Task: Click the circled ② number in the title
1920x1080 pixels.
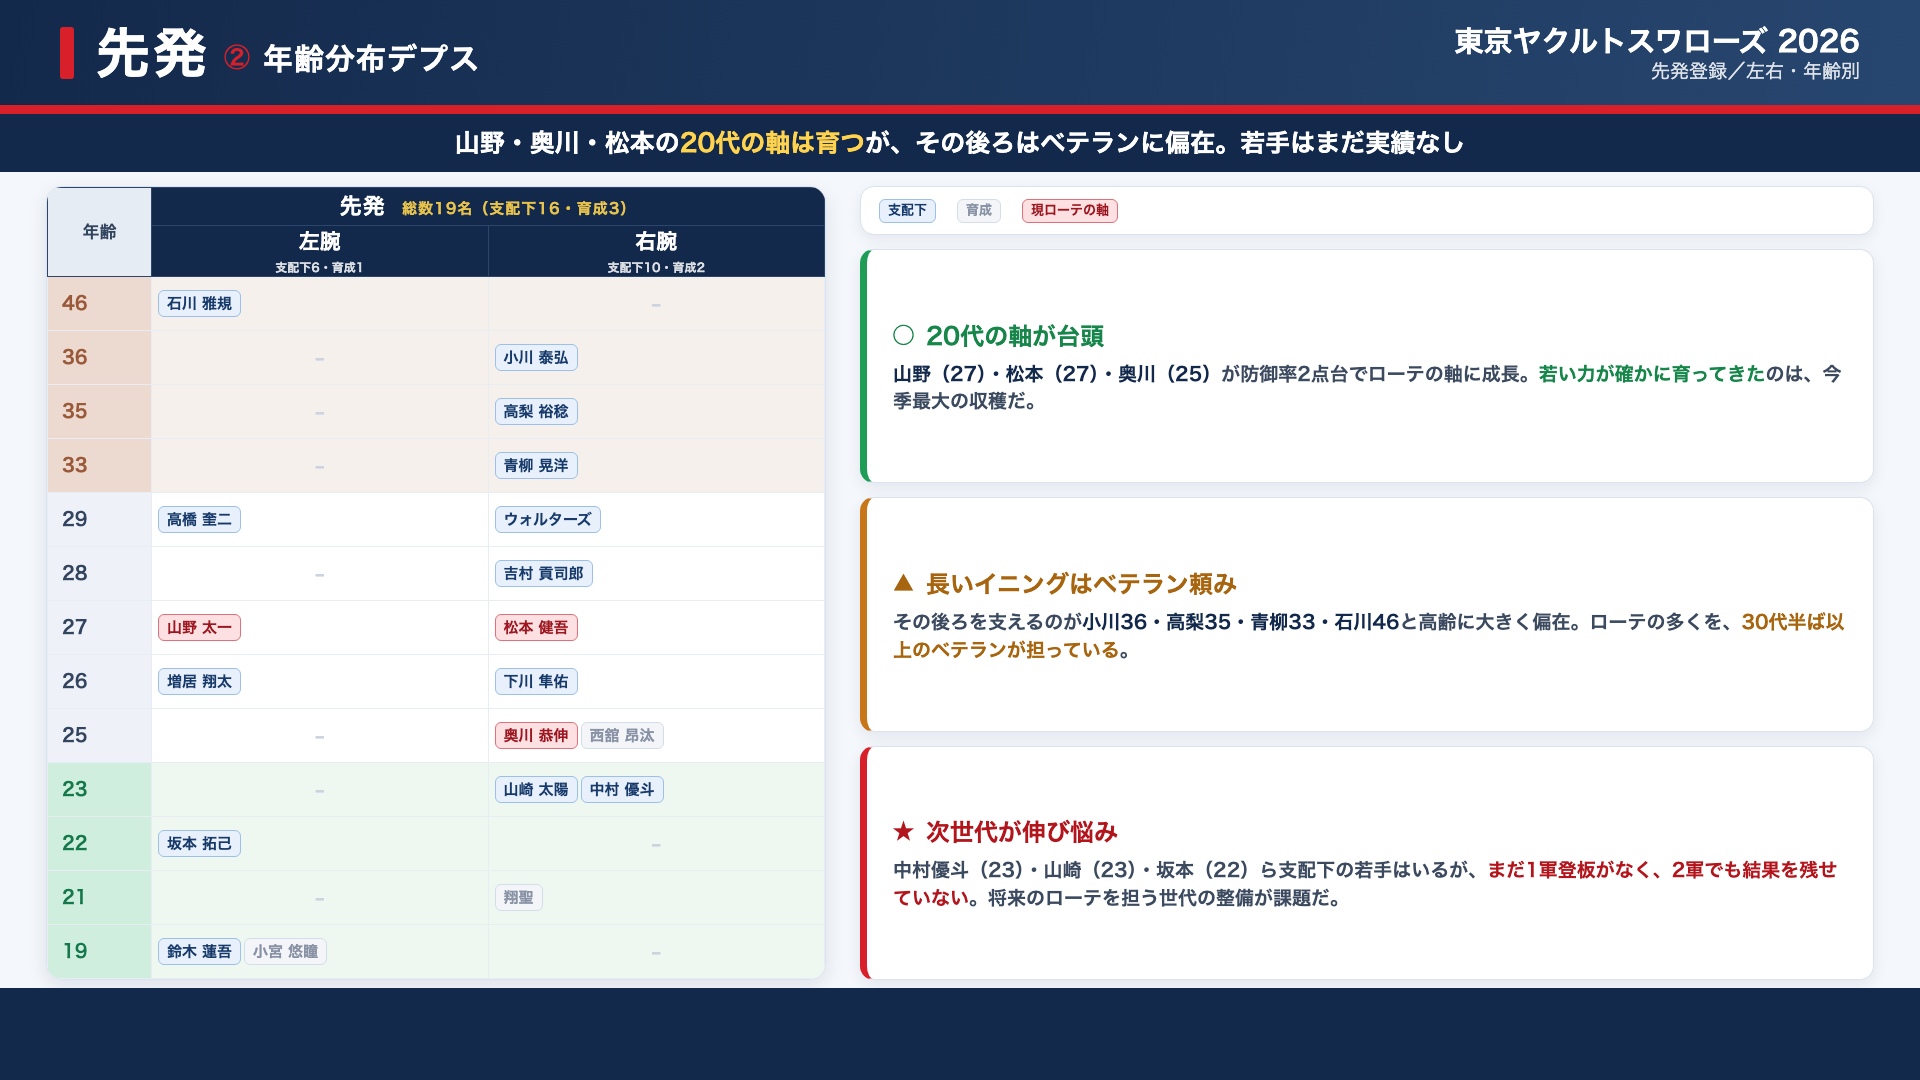Action: point(237,58)
